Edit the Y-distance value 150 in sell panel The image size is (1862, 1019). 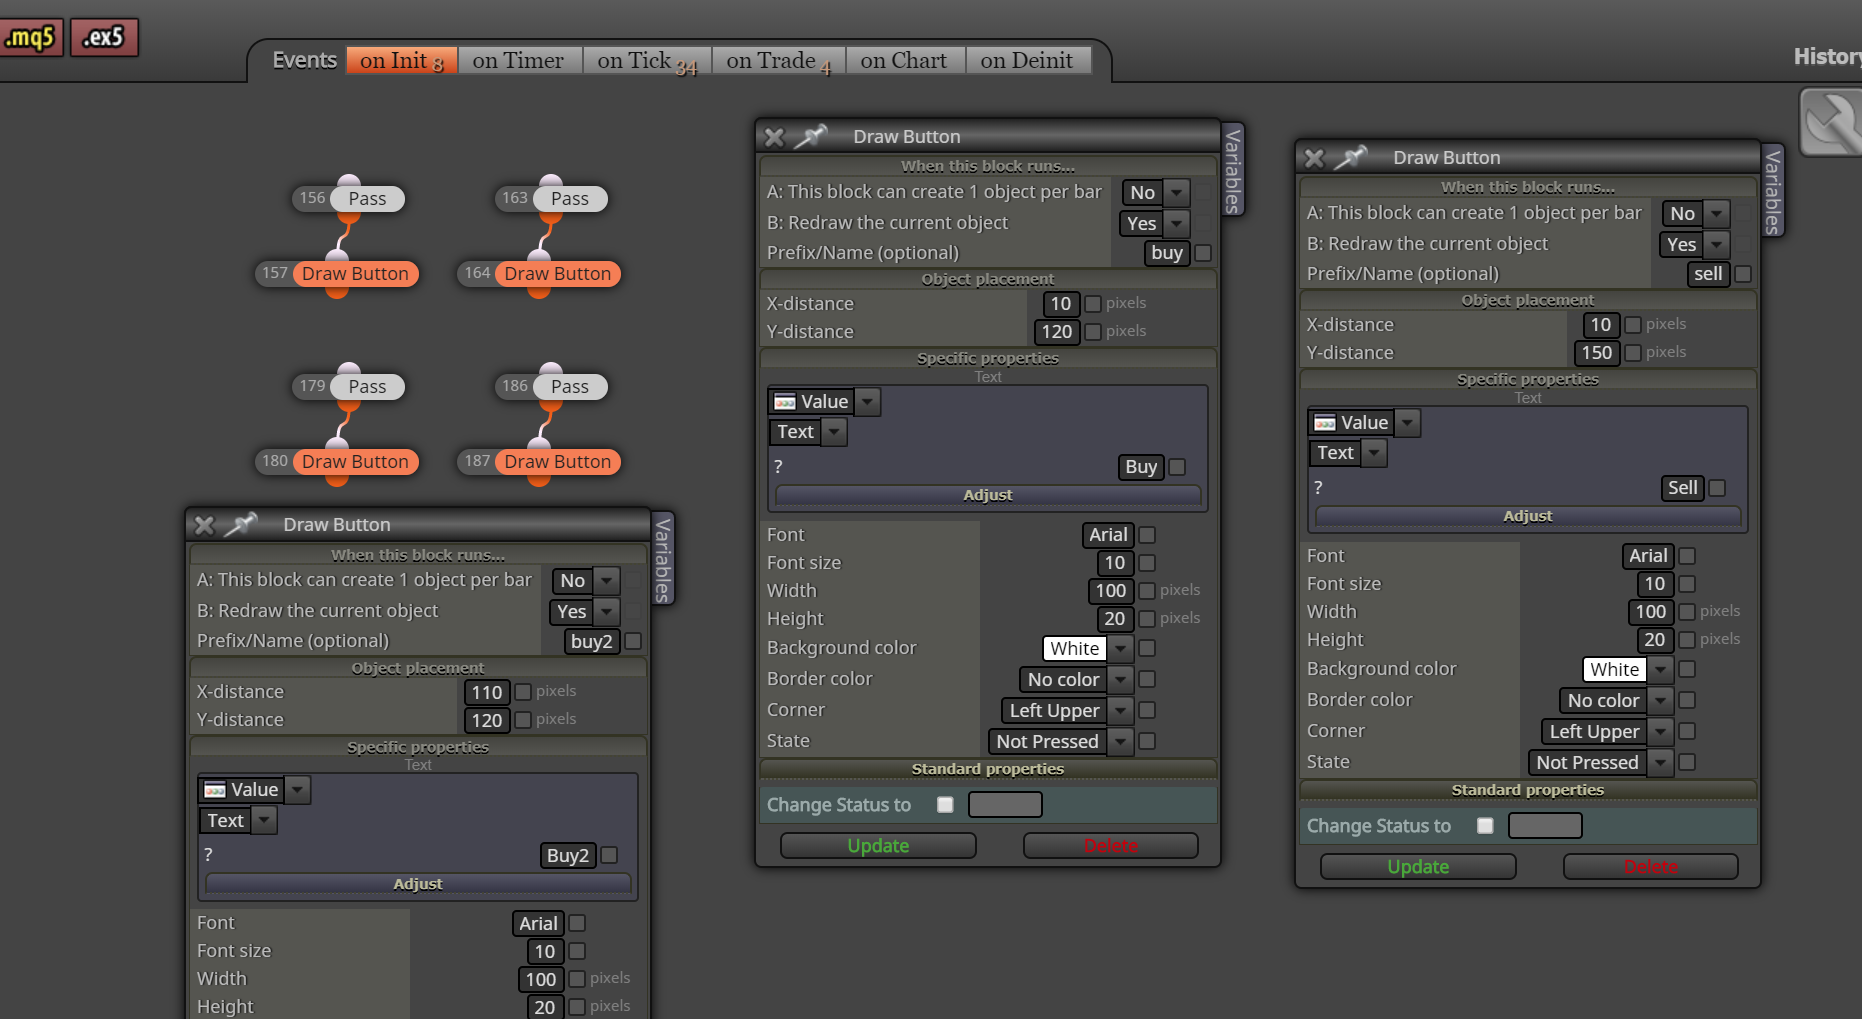click(1597, 353)
